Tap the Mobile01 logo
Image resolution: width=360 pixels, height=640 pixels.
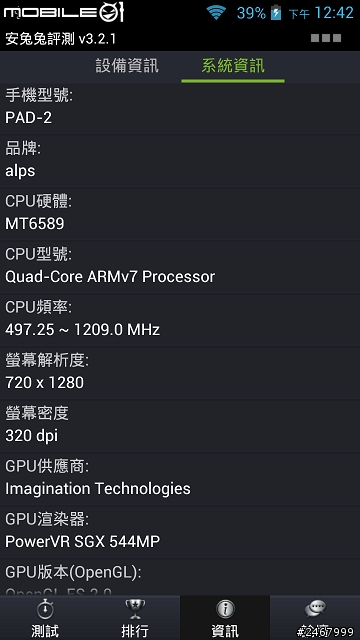pyautogui.click(x=63, y=12)
